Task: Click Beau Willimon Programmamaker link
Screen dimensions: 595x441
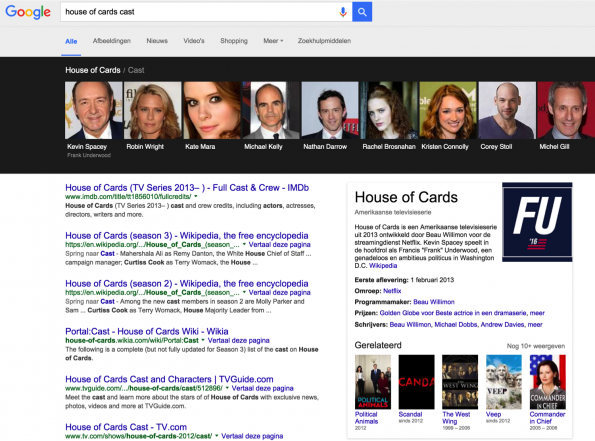Action: (x=434, y=302)
